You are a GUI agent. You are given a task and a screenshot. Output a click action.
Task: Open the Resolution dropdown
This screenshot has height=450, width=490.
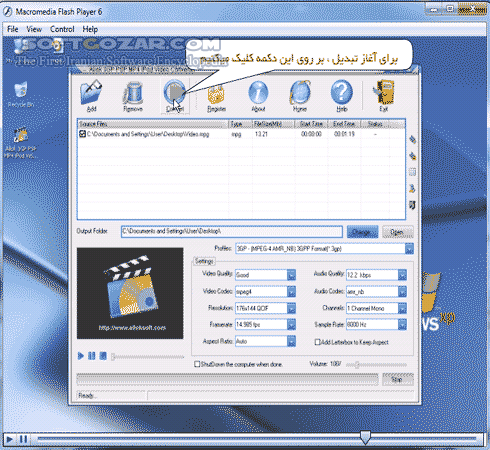(291, 308)
